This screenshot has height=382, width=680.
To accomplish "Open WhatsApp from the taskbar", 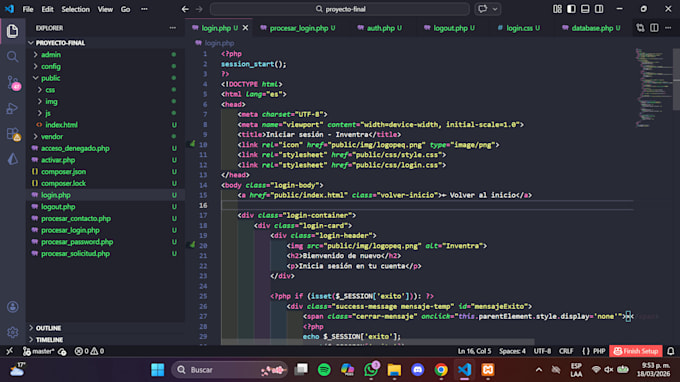I will [371, 370].
